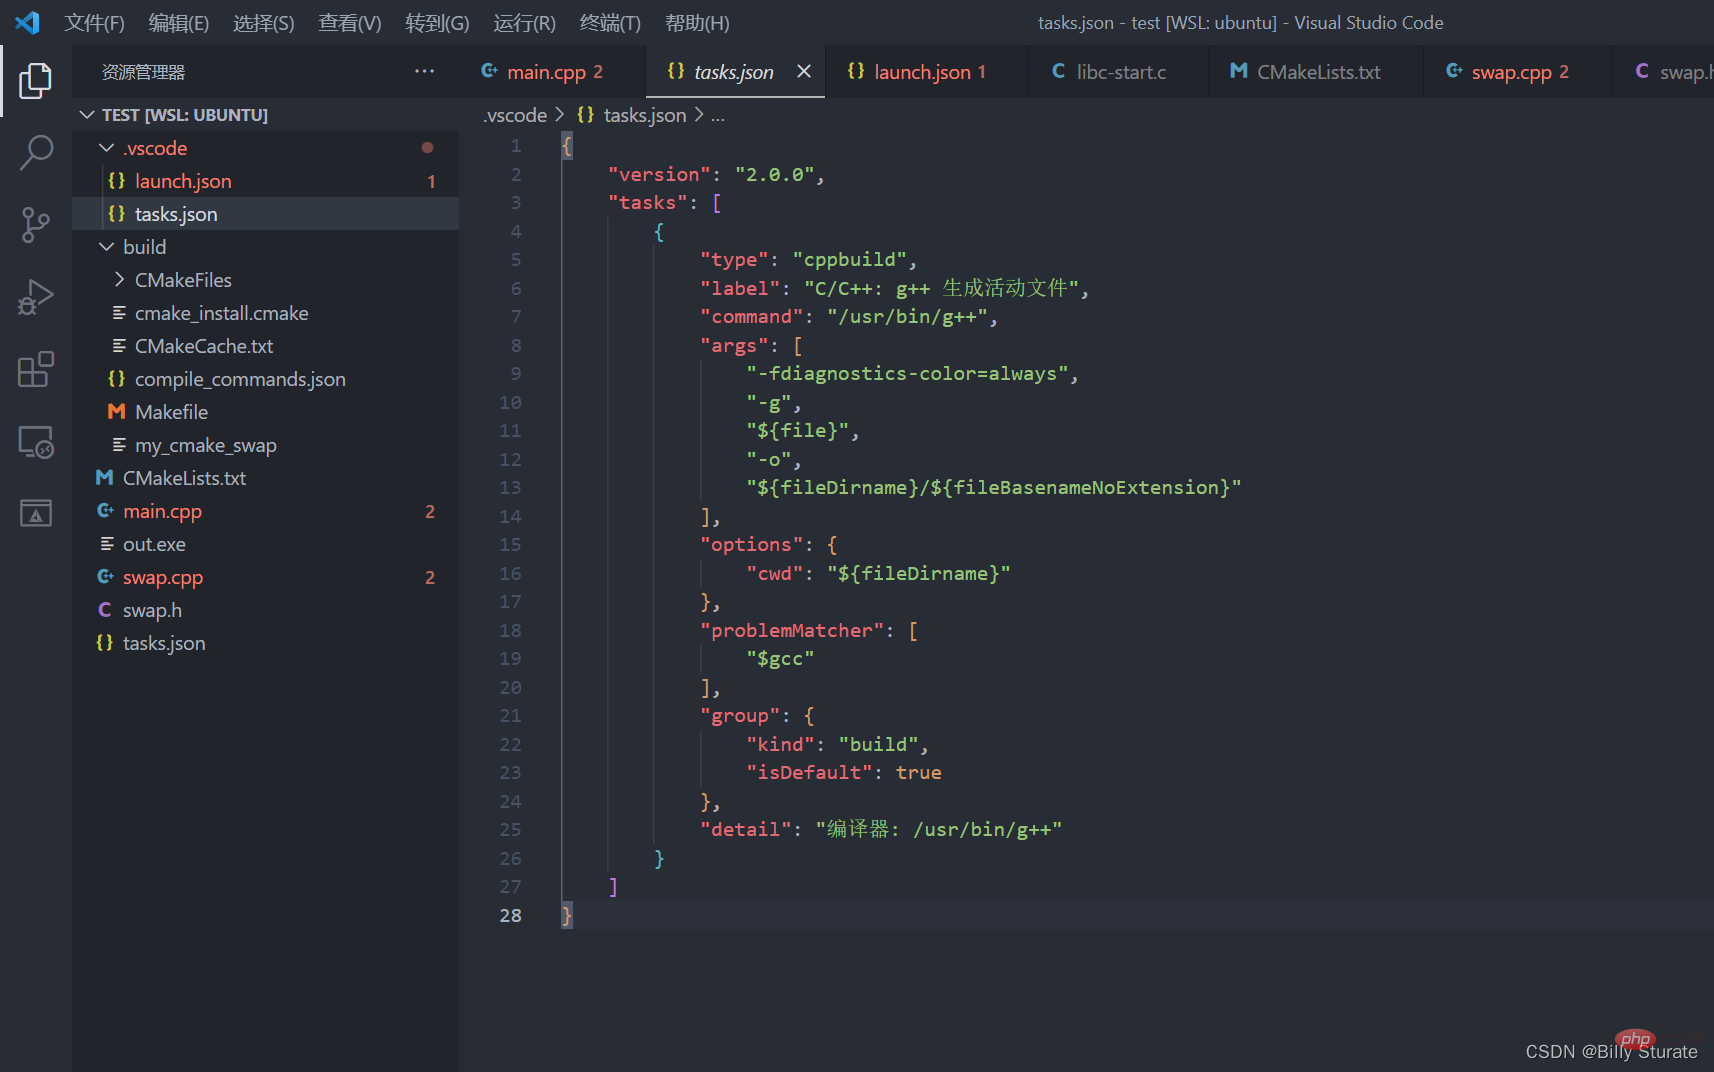Select Makefile in the build folder

coord(171,412)
